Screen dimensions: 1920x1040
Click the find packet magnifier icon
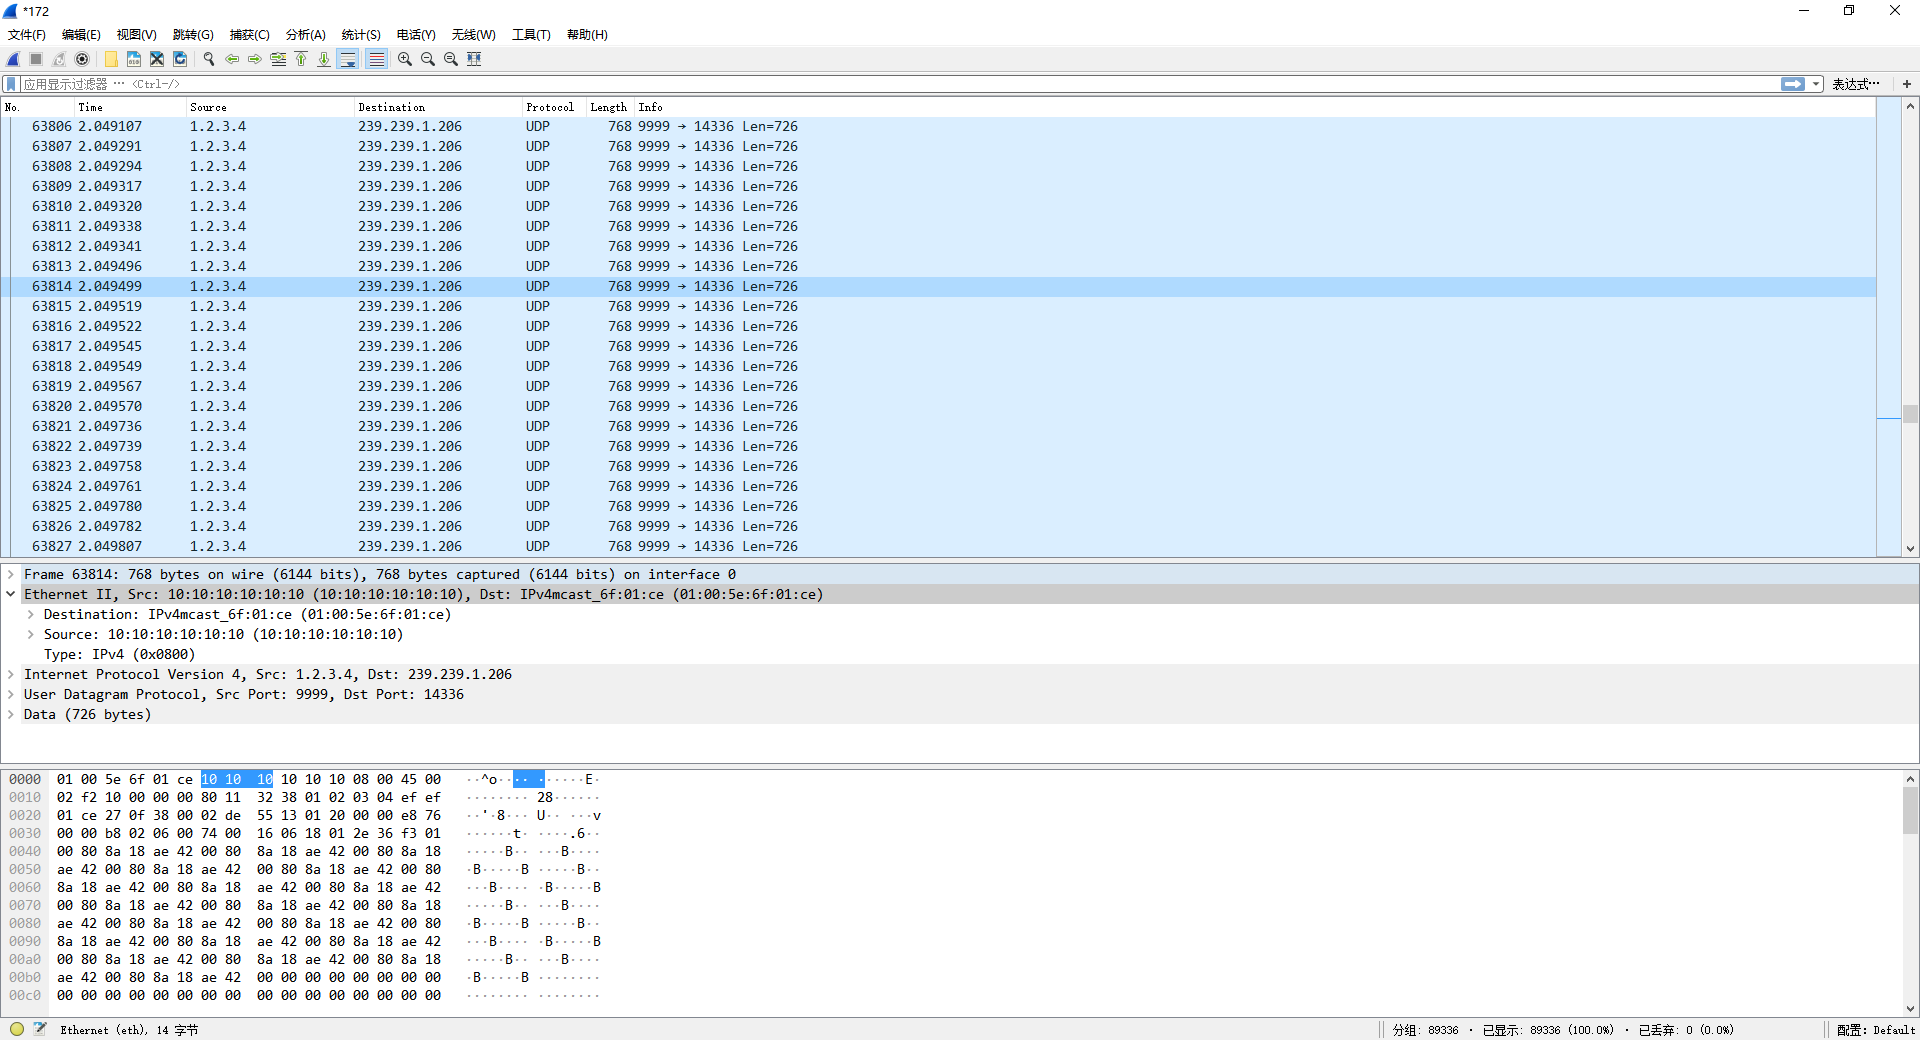click(209, 59)
